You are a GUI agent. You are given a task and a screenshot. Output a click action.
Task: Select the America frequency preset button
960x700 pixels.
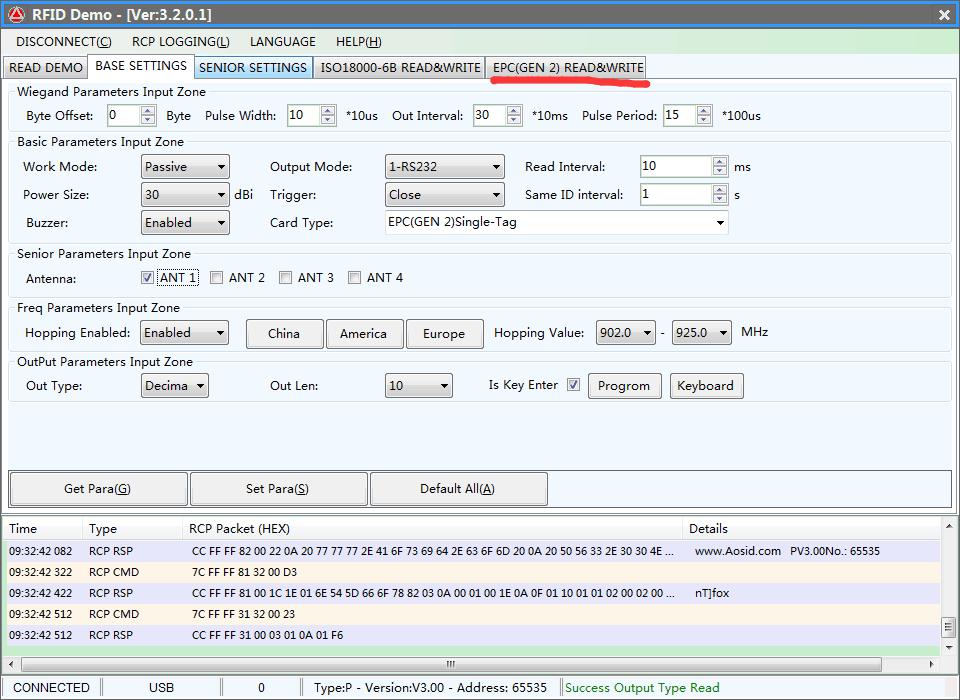(x=363, y=334)
